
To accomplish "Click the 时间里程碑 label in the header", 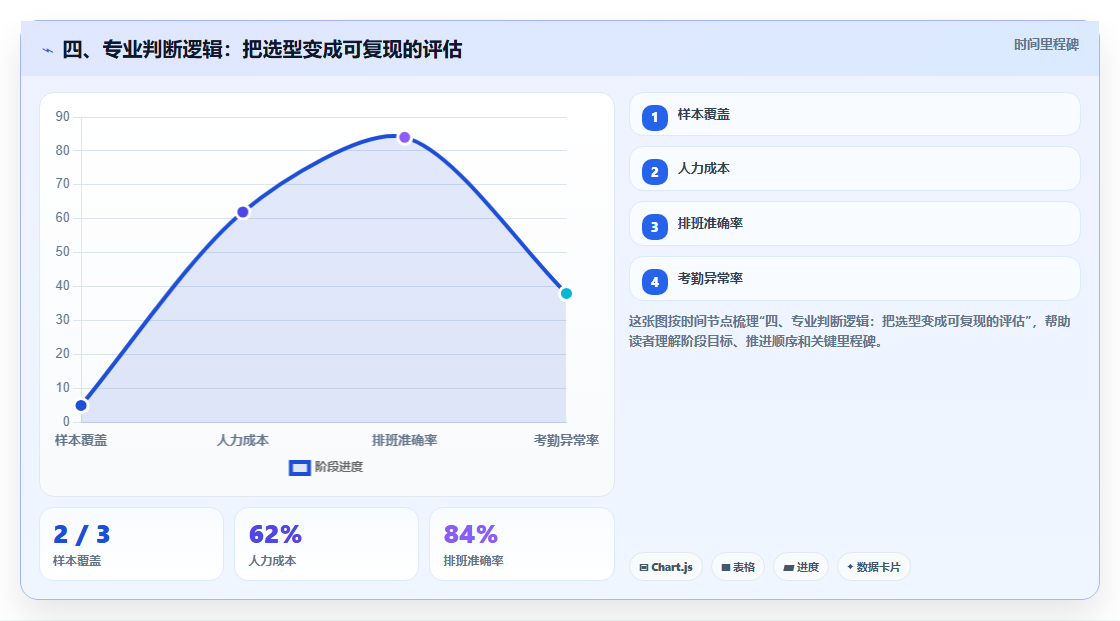I will (1046, 44).
